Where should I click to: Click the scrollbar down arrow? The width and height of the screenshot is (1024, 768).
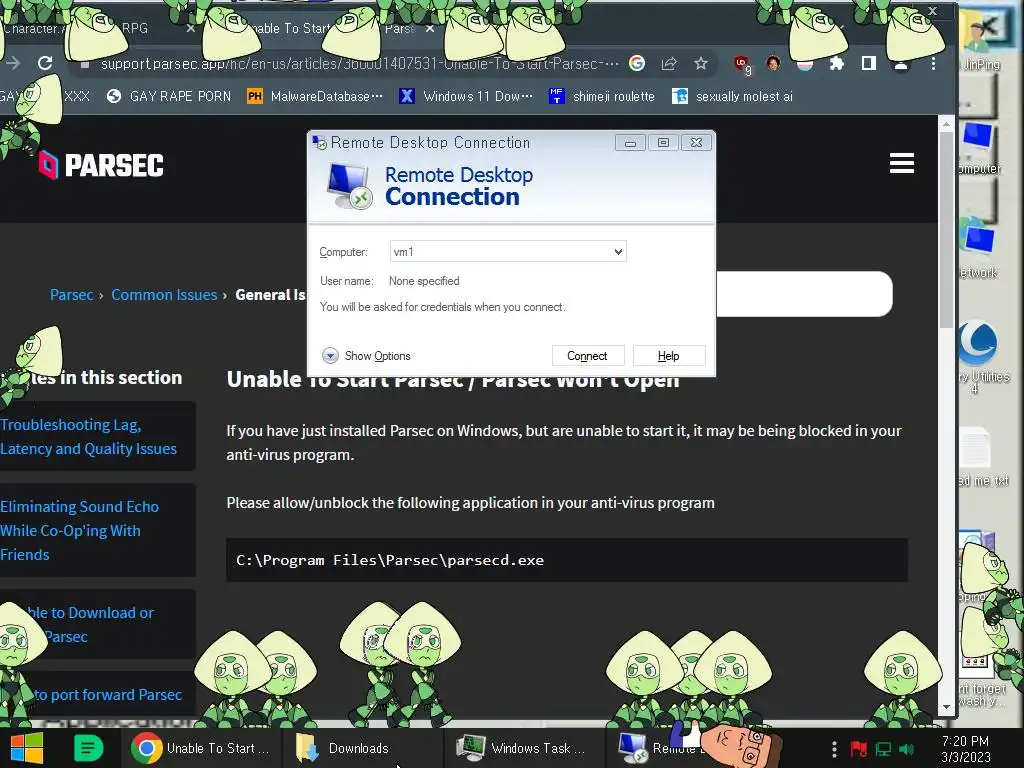click(947, 707)
